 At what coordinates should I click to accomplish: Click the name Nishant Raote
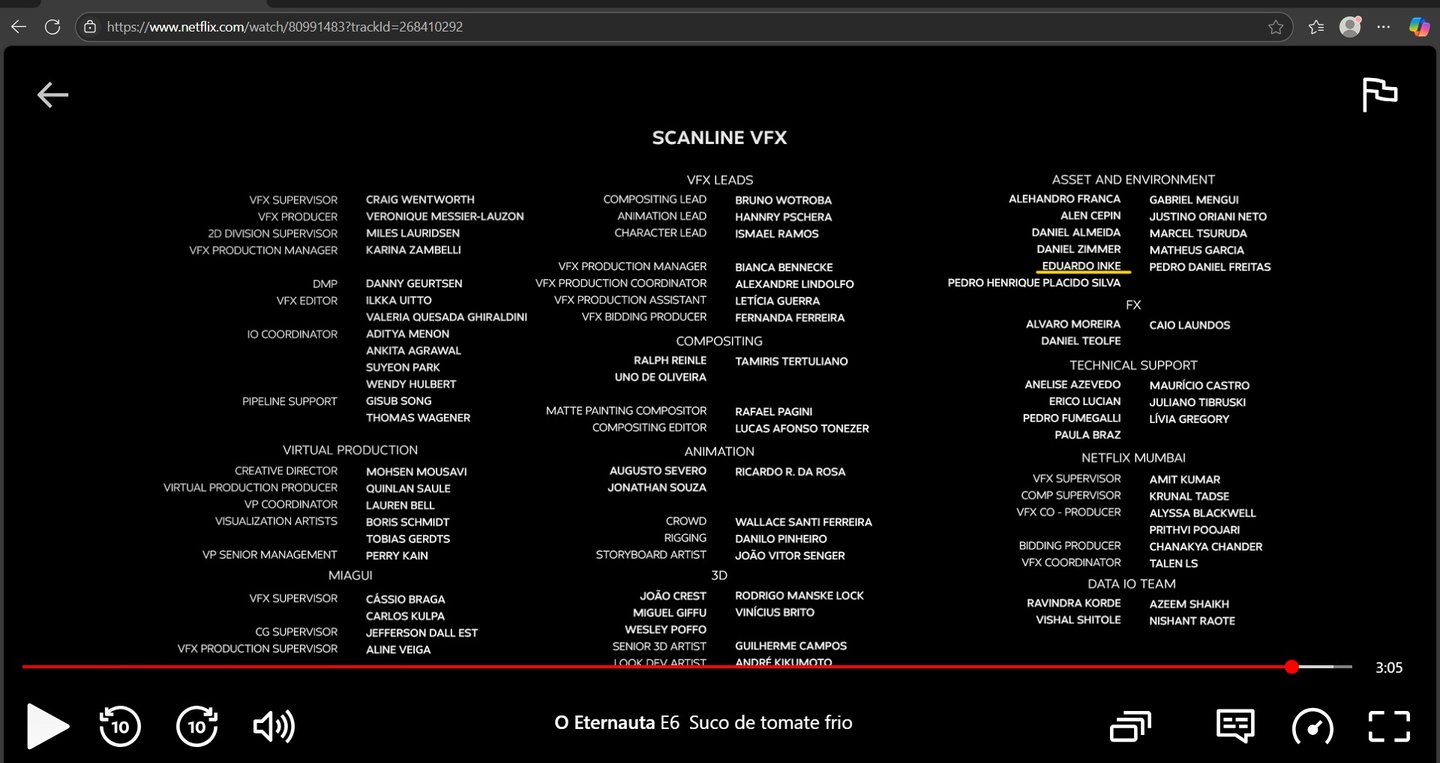click(x=1192, y=621)
